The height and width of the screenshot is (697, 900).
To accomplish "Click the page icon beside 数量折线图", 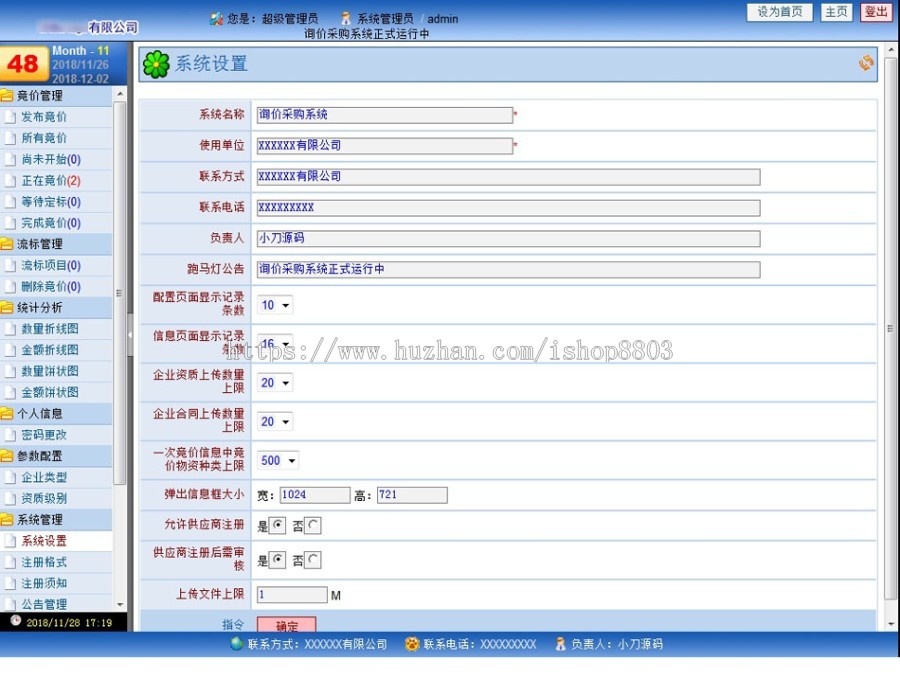I will click(10, 329).
